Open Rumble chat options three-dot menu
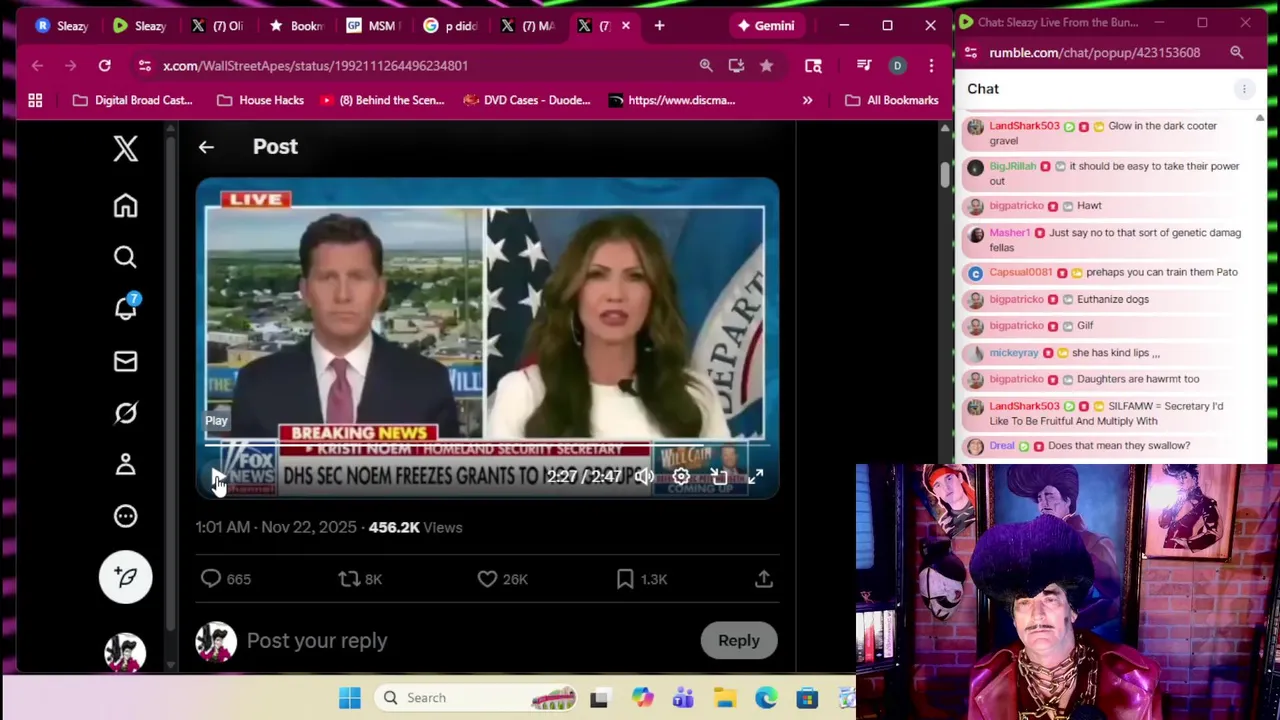Image resolution: width=1280 pixels, height=720 pixels. [x=1244, y=89]
